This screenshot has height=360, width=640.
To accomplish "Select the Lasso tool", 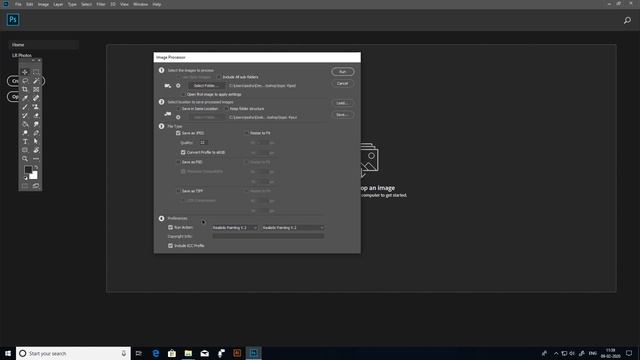I will pyautogui.click(x=25, y=81).
